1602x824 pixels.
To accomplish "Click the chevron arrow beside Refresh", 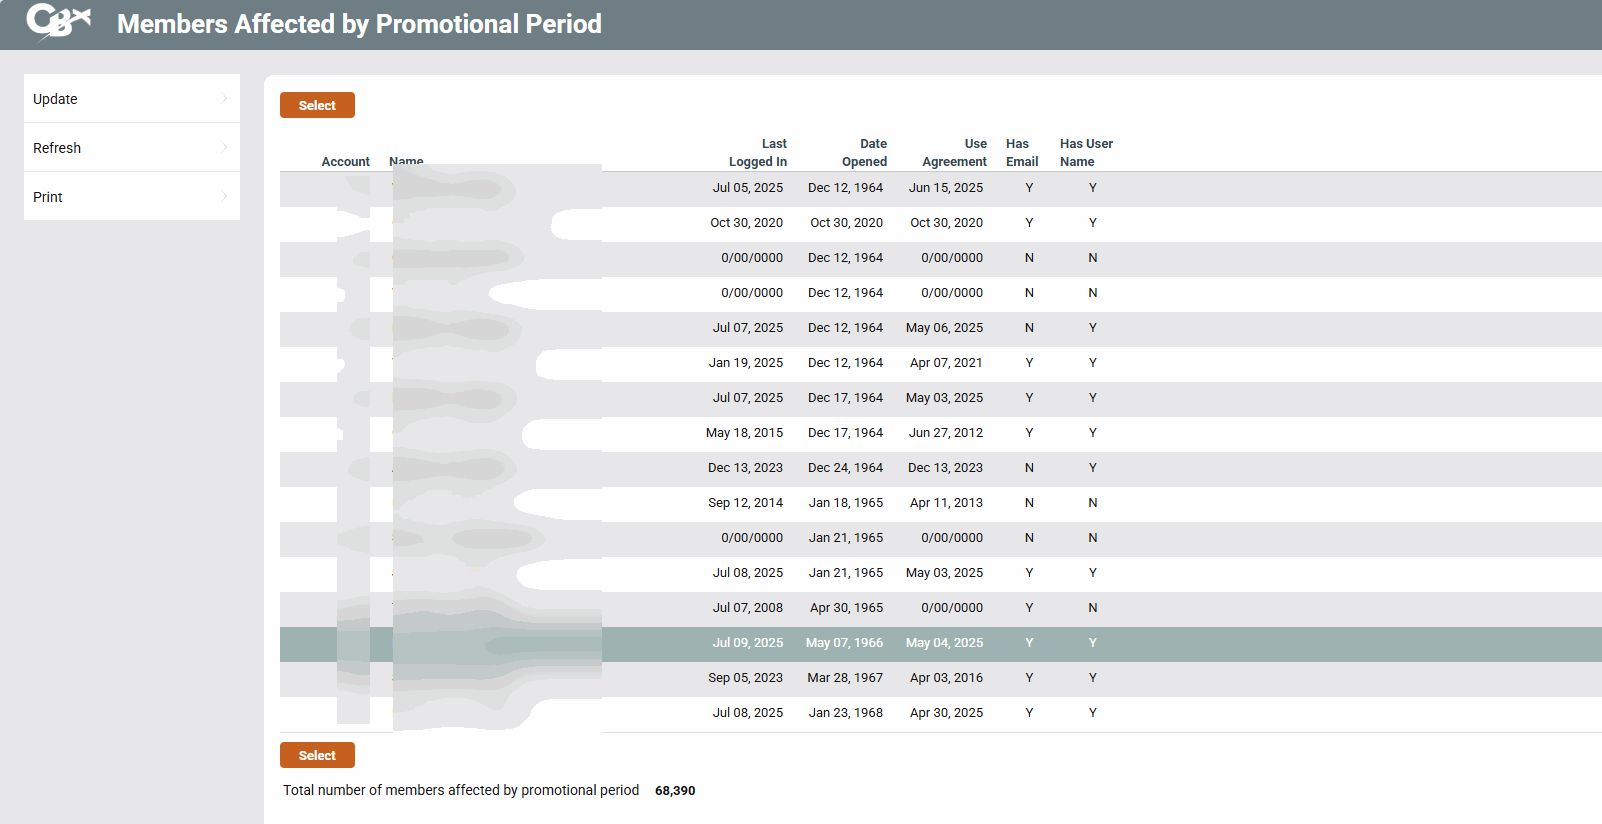I will [x=224, y=147].
